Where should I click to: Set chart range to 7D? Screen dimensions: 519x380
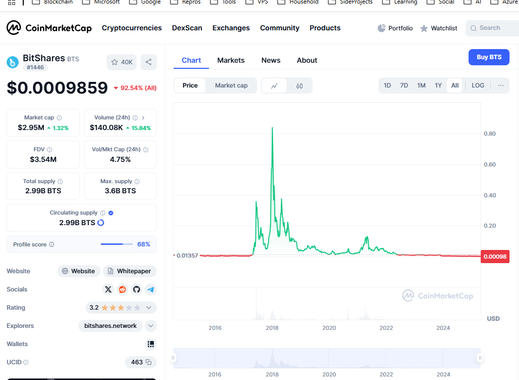[404, 86]
